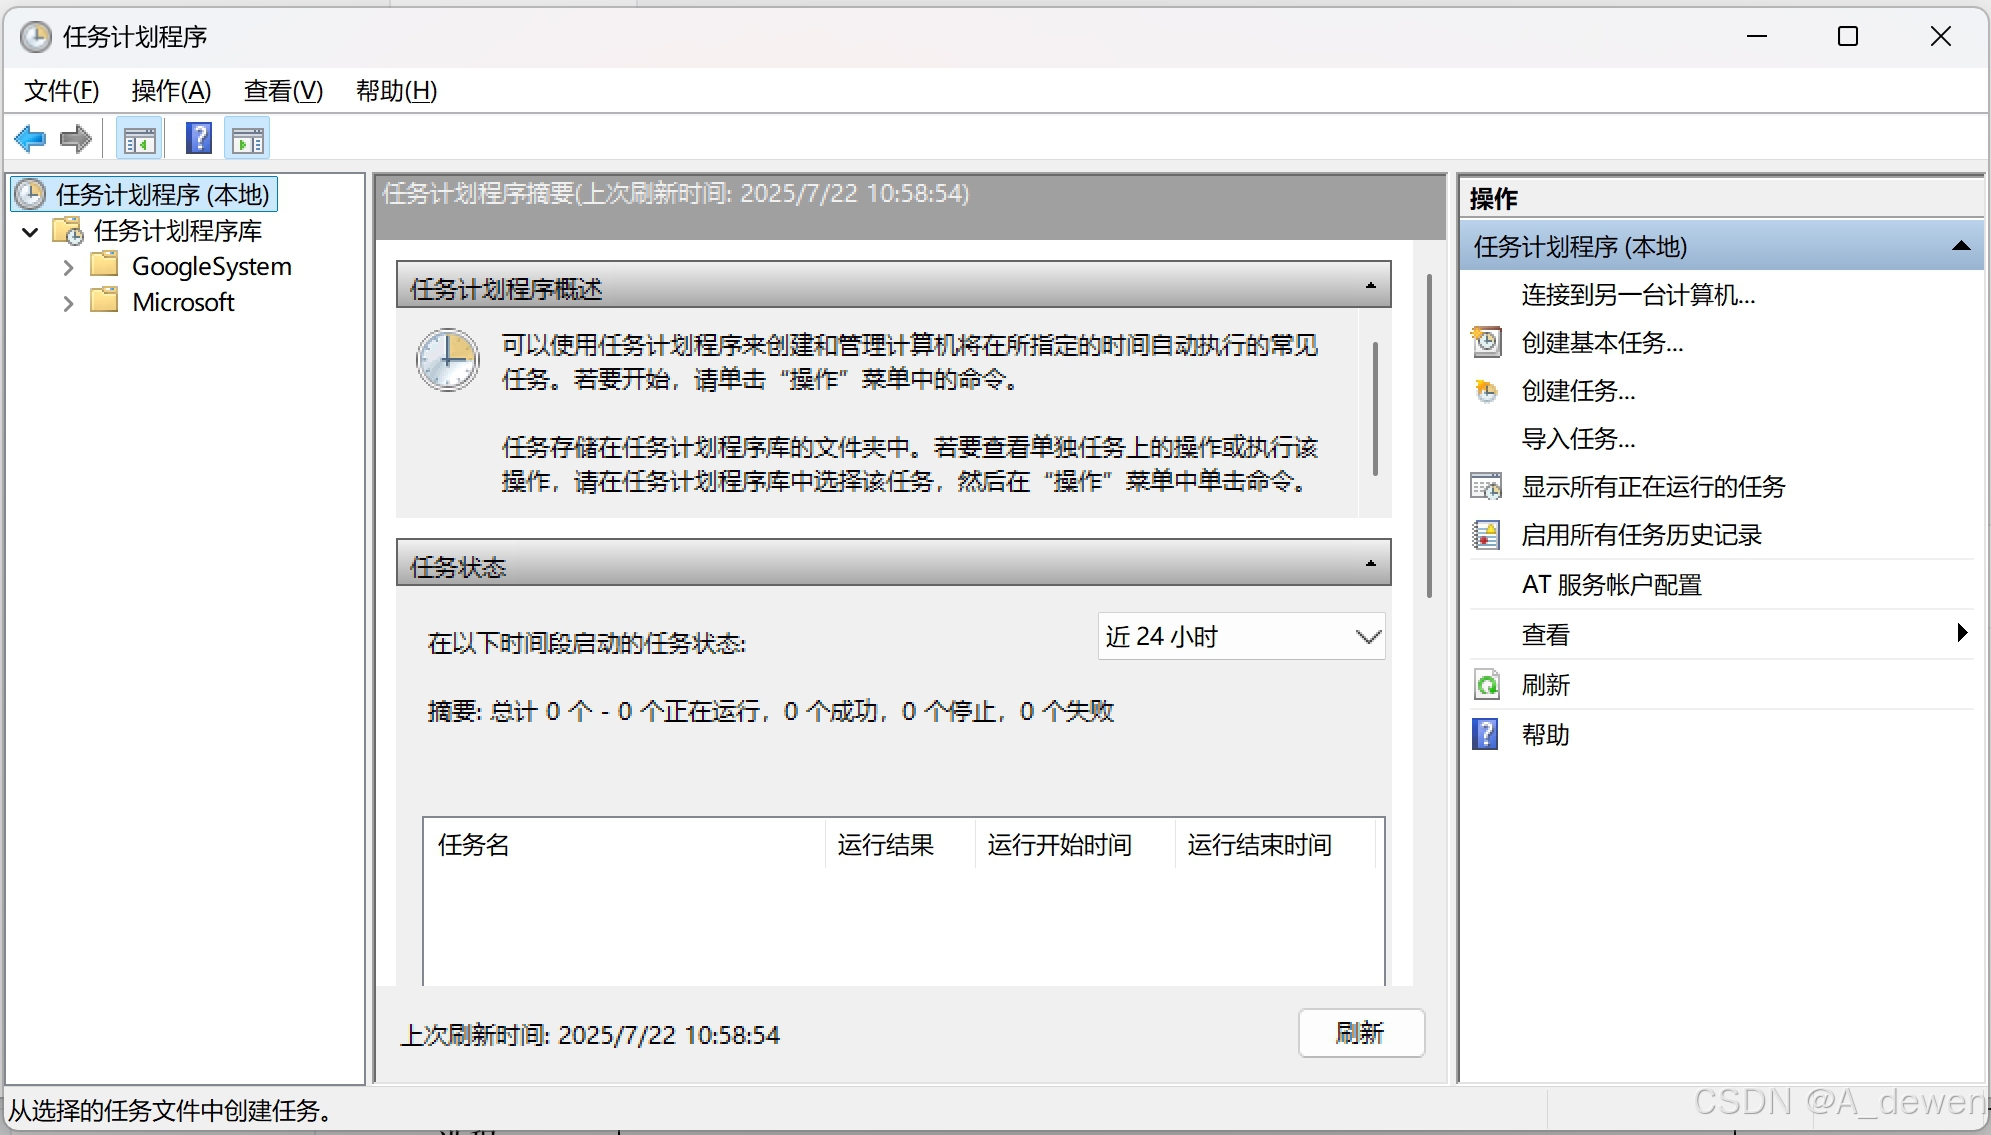This screenshot has width=1991, height=1135.
Task: Click AT 服务帐户配置 action
Action: 1611,585
